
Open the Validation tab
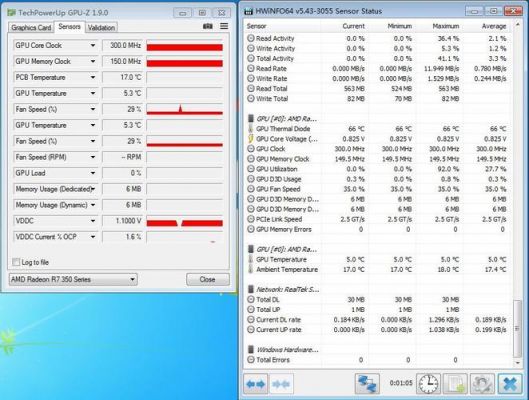[101, 28]
